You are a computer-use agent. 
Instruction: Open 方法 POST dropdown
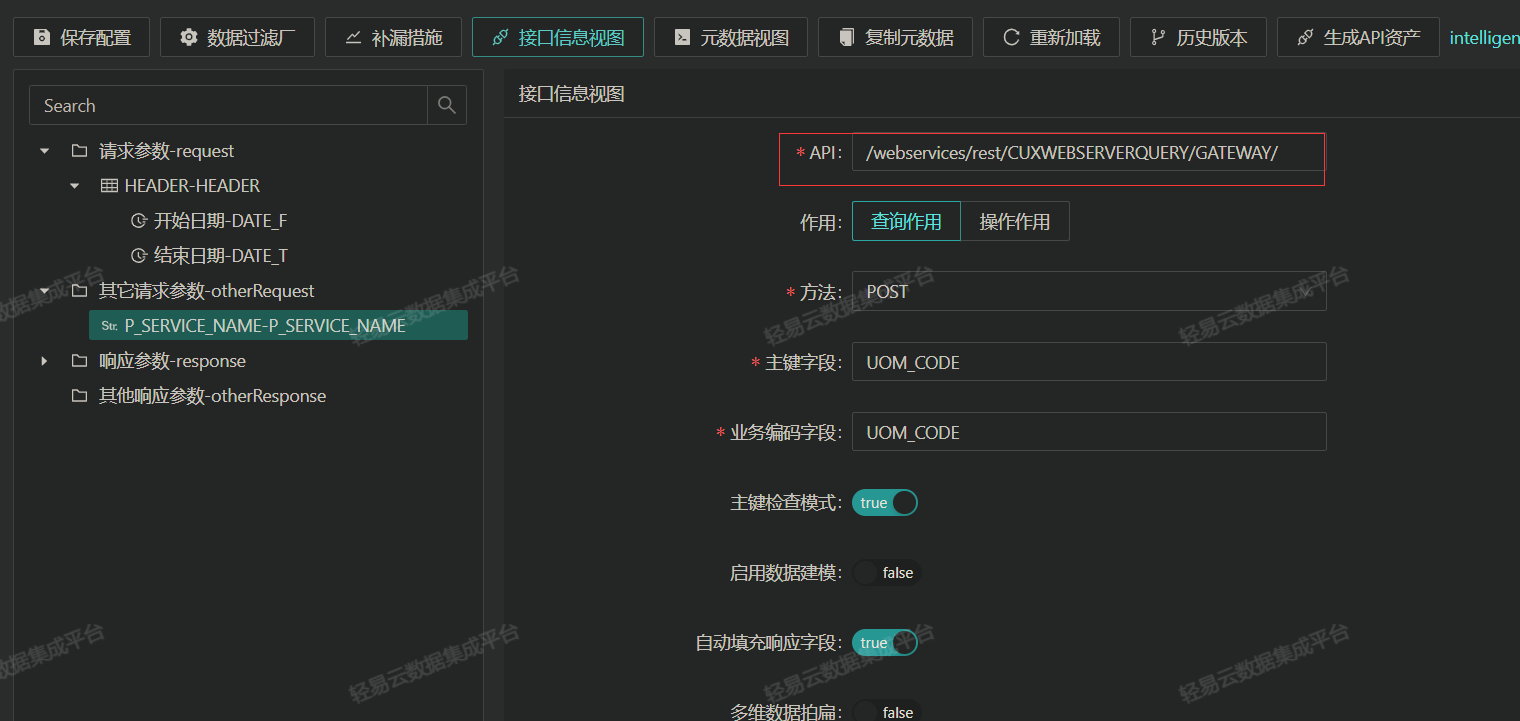[1089, 291]
